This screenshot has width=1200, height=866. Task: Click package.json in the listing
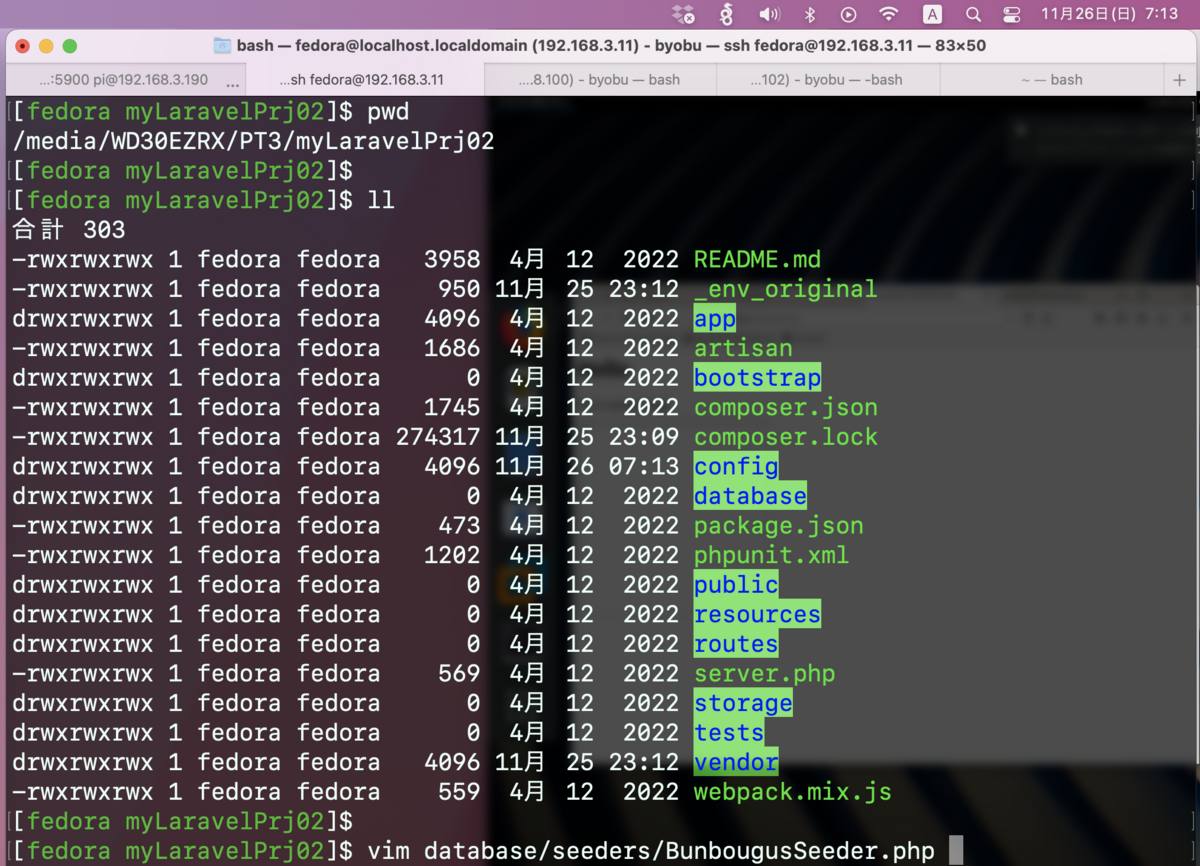click(x=778, y=526)
